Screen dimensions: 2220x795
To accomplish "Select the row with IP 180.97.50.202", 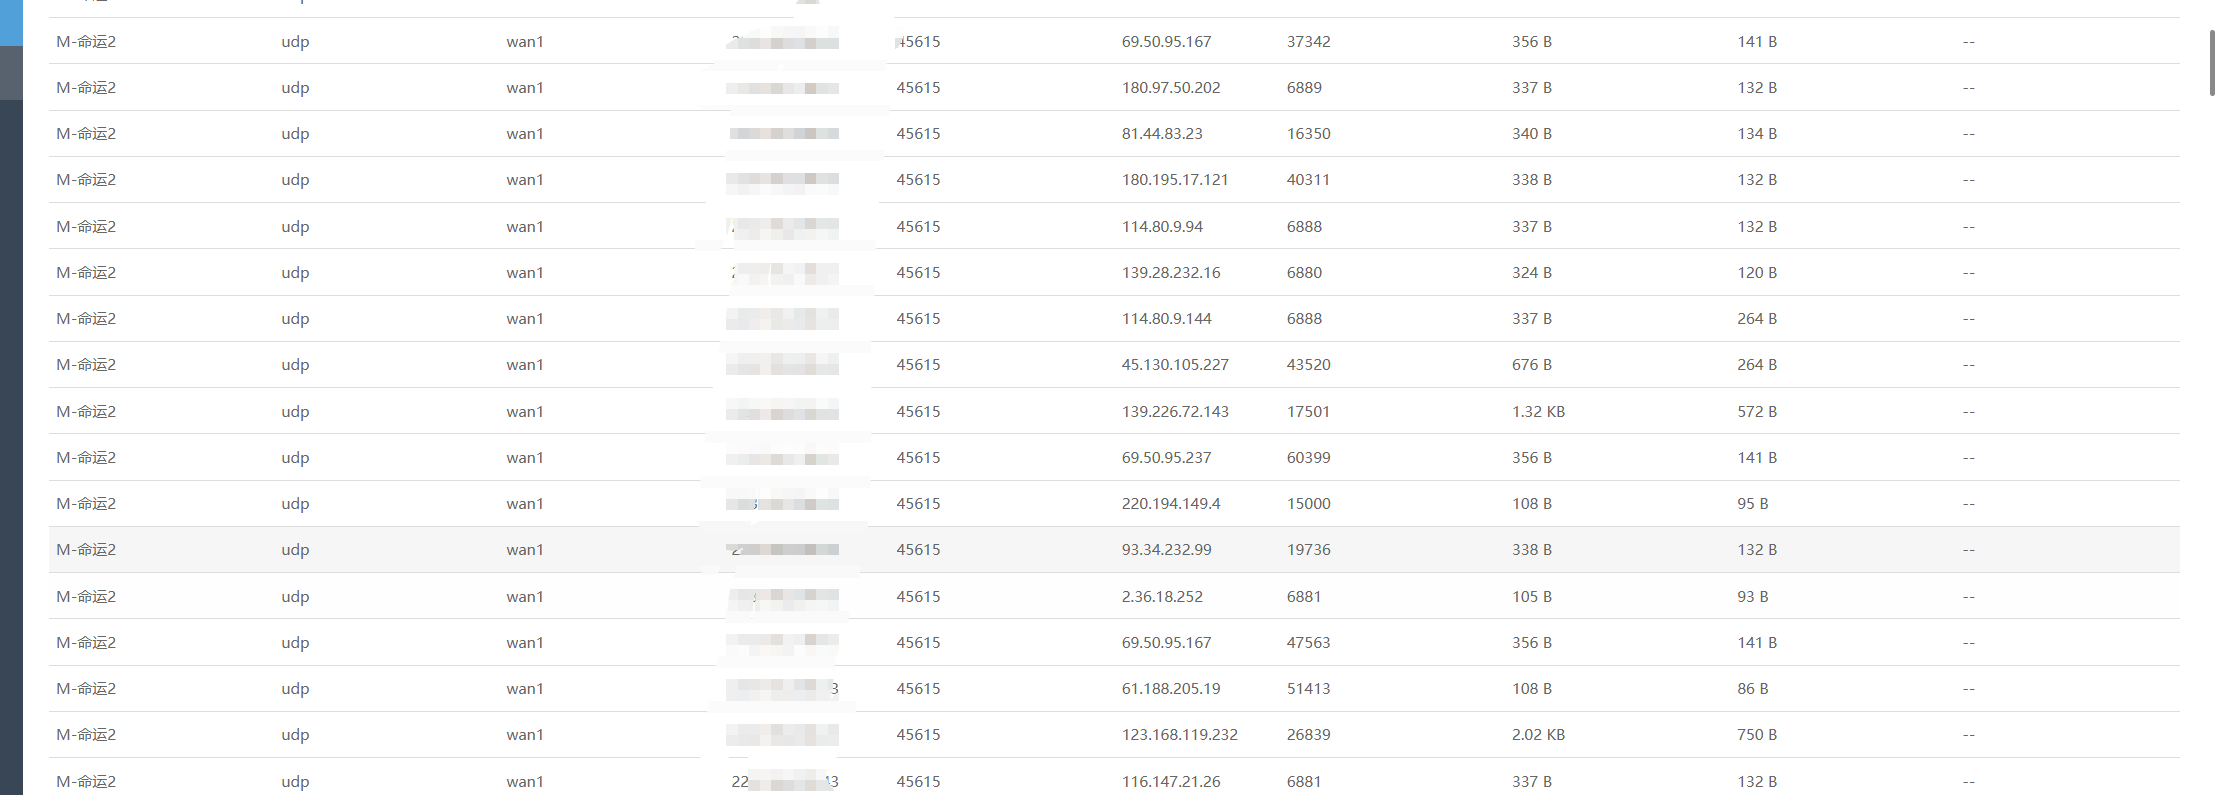I will click(x=1170, y=88).
